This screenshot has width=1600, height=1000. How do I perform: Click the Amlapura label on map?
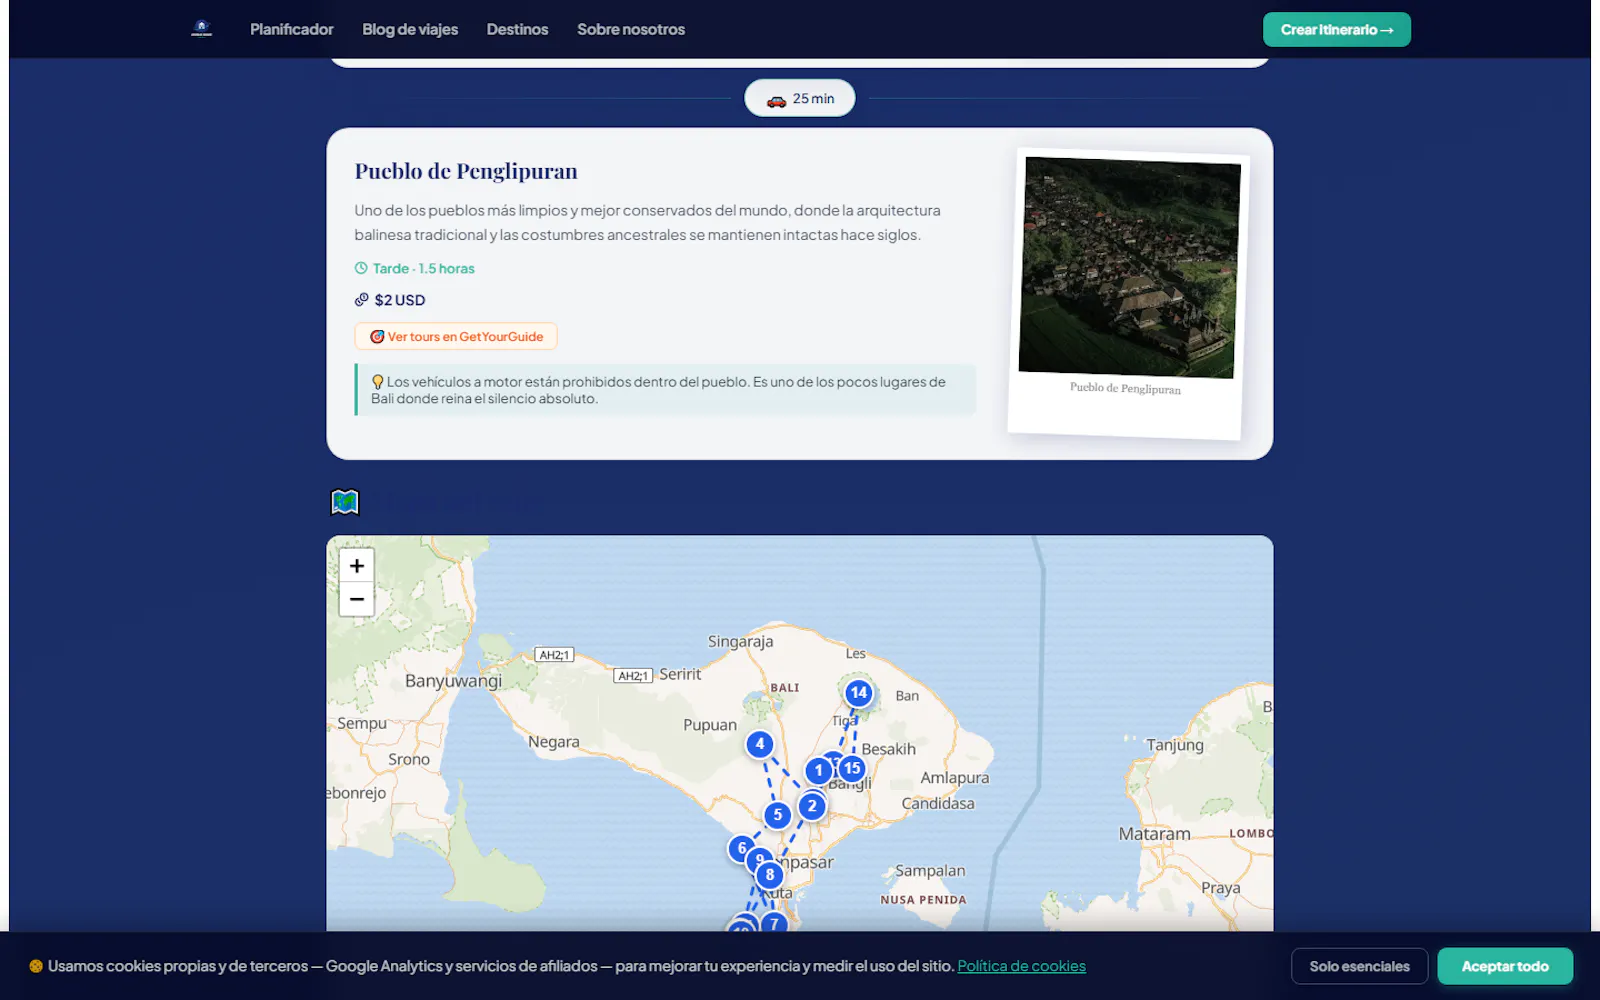[955, 777]
